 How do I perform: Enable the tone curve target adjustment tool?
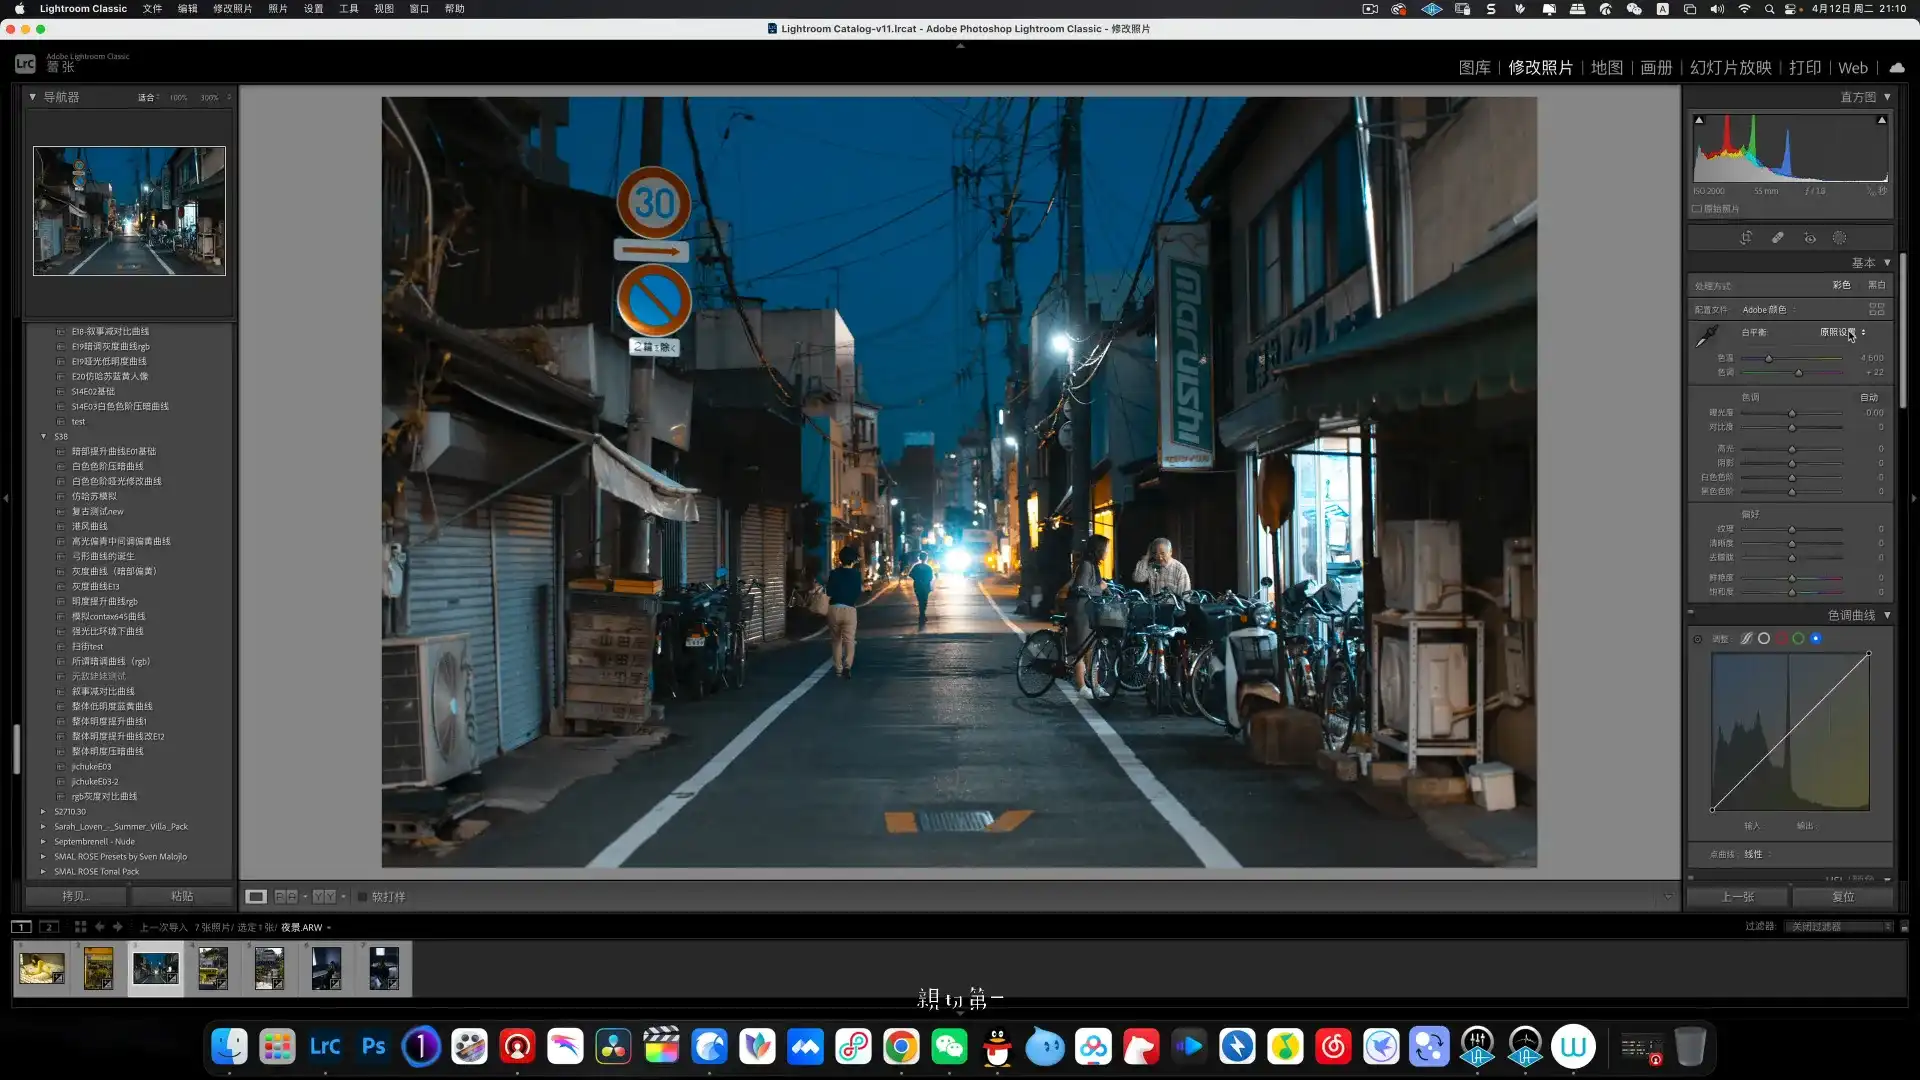(1698, 639)
